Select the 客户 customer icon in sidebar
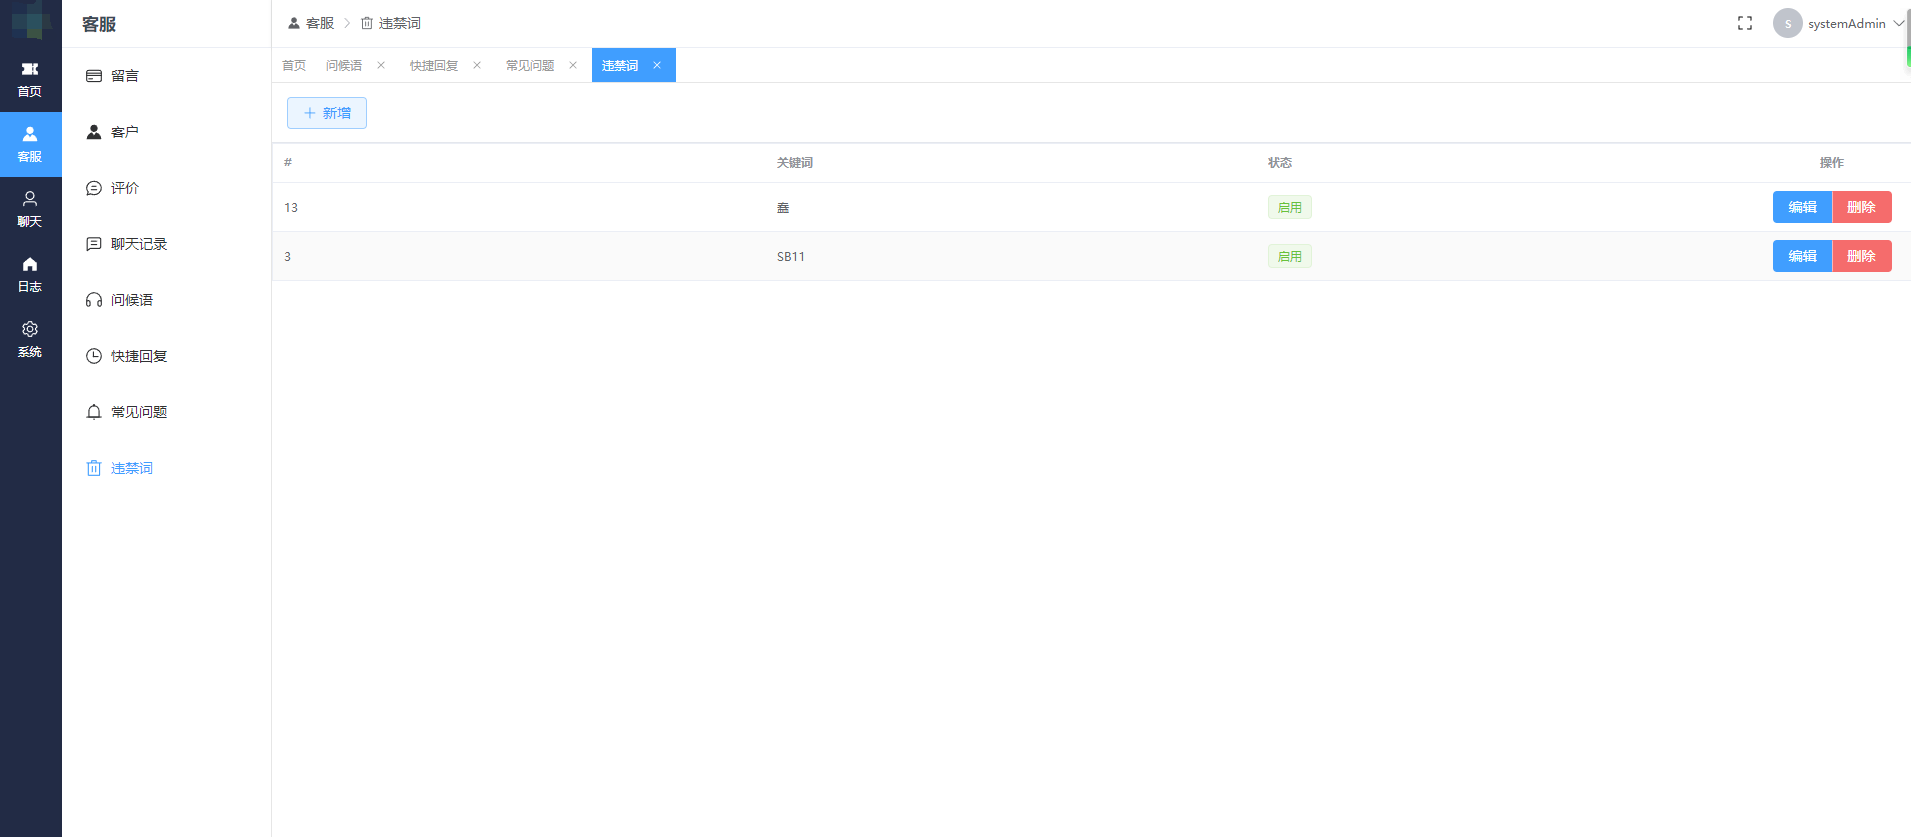This screenshot has width=1911, height=837. point(94,132)
